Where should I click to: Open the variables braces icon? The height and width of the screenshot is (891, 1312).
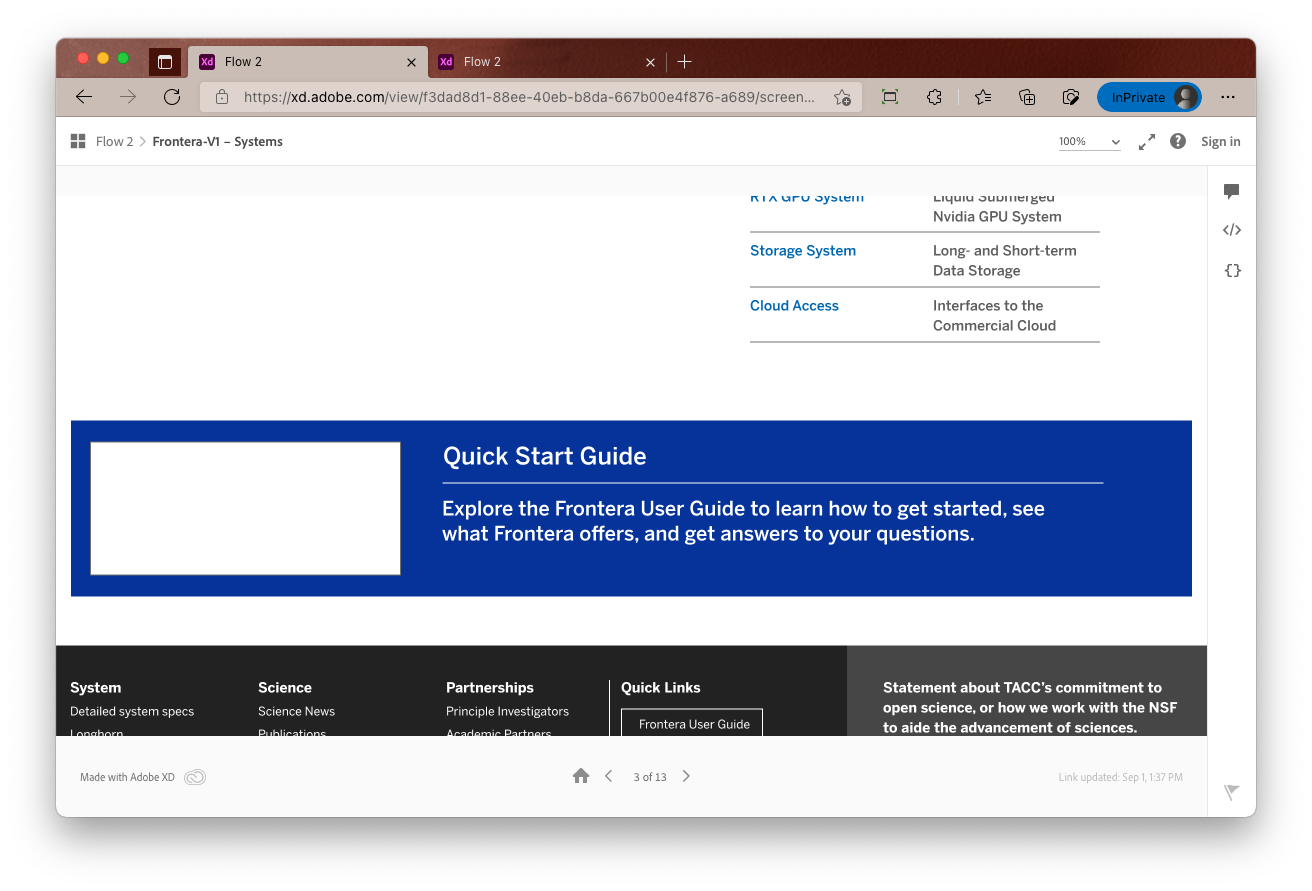click(x=1232, y=270)
